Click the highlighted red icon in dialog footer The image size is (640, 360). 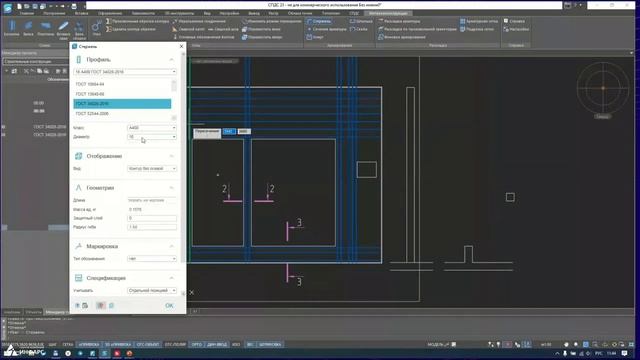pos(100,305)
